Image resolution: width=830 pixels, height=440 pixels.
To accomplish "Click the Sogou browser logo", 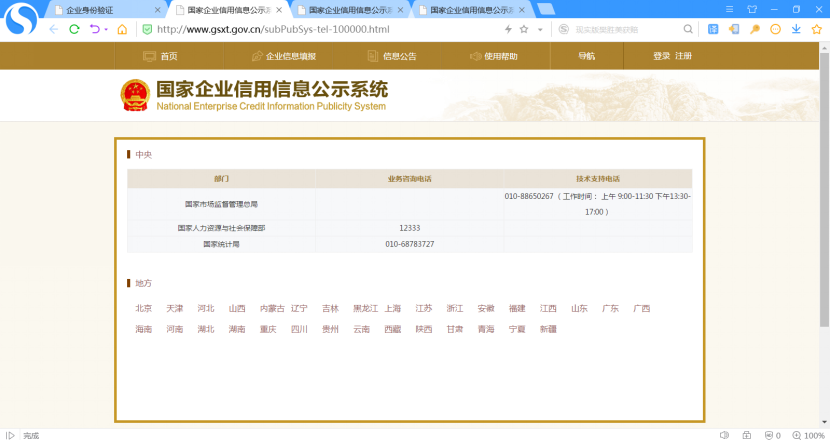I will (x=21, y=19).
